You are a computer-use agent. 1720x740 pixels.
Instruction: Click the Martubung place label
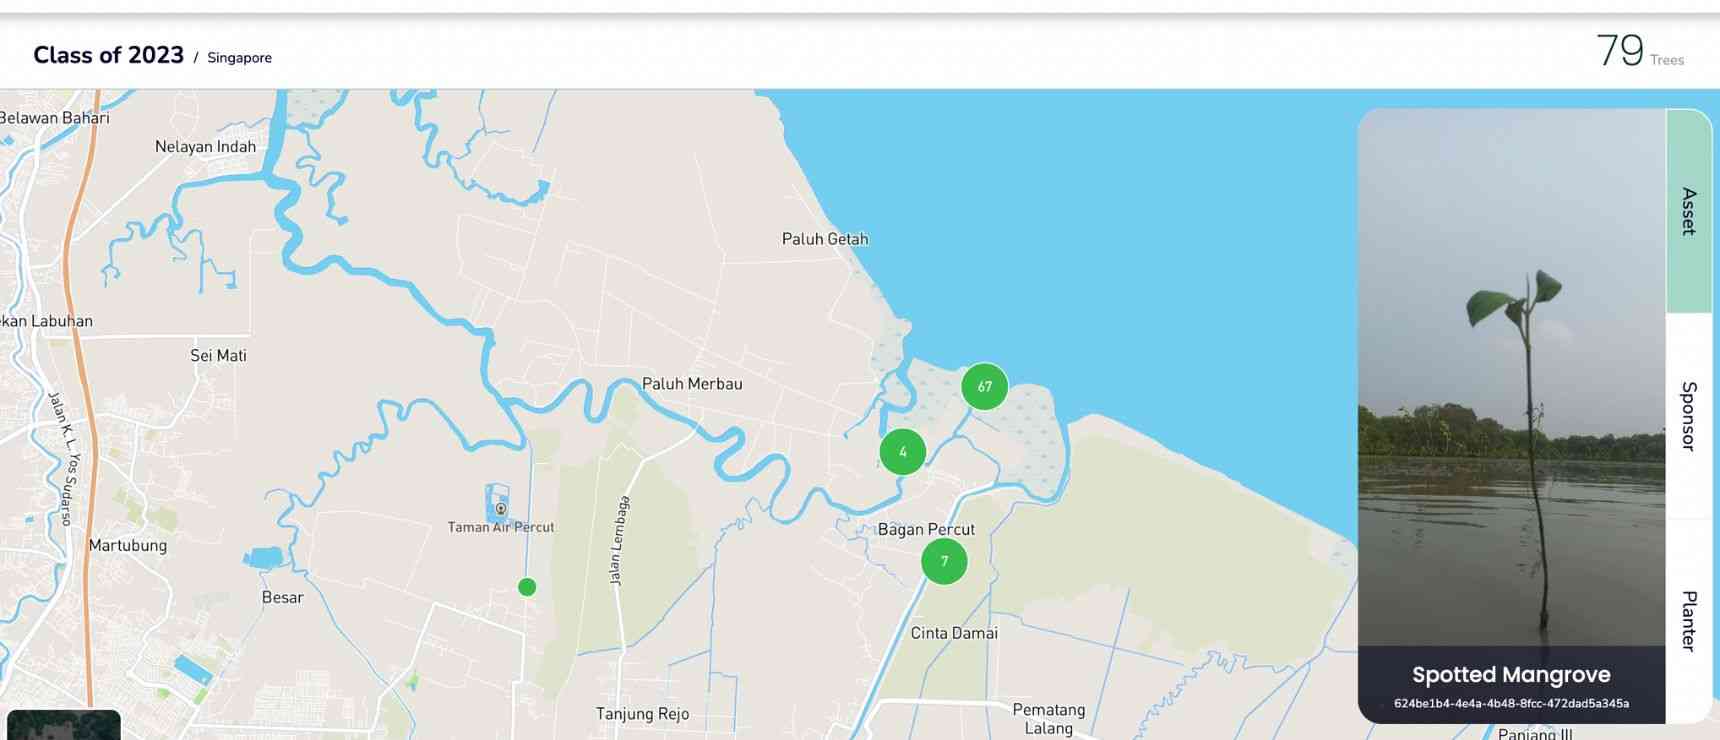[x=128, y=546]
